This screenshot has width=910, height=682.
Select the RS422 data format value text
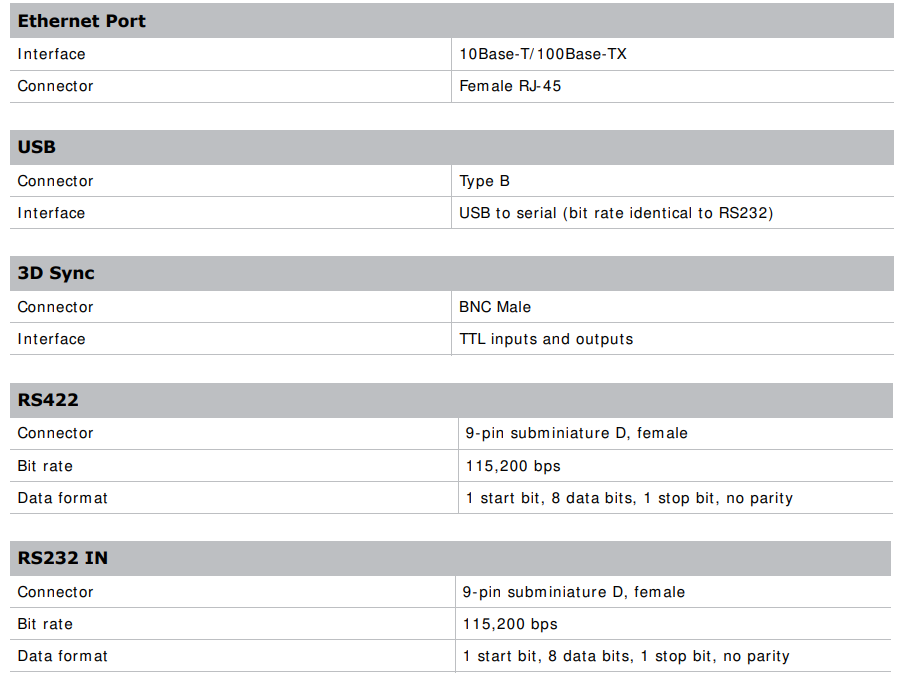(x=629, y=498)
